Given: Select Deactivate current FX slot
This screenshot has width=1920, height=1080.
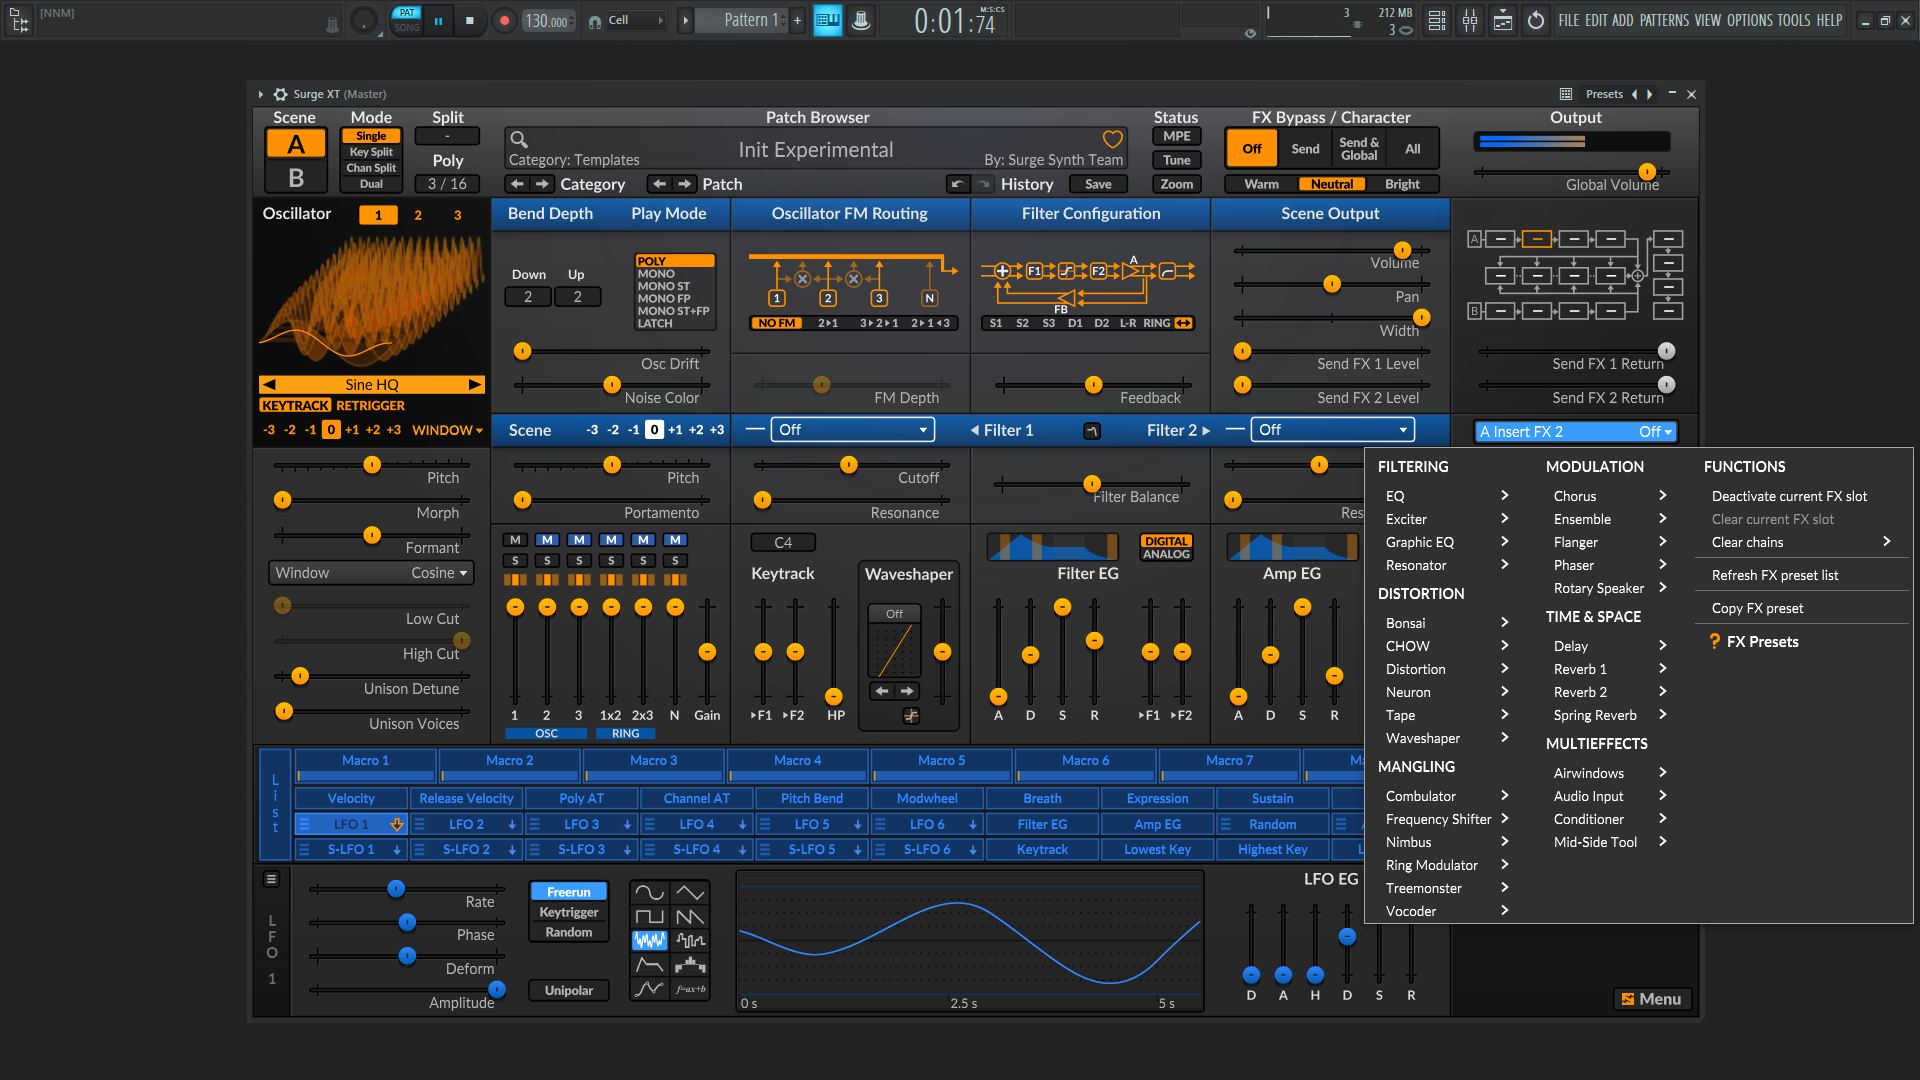Looking at the screenshot, I should click(1789, 496).
